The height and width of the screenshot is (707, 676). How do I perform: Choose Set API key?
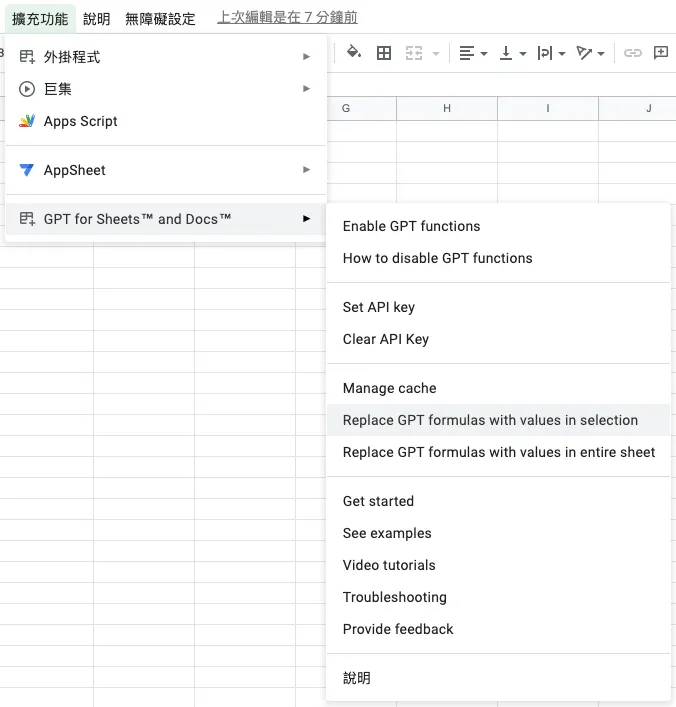pos(498,307)
